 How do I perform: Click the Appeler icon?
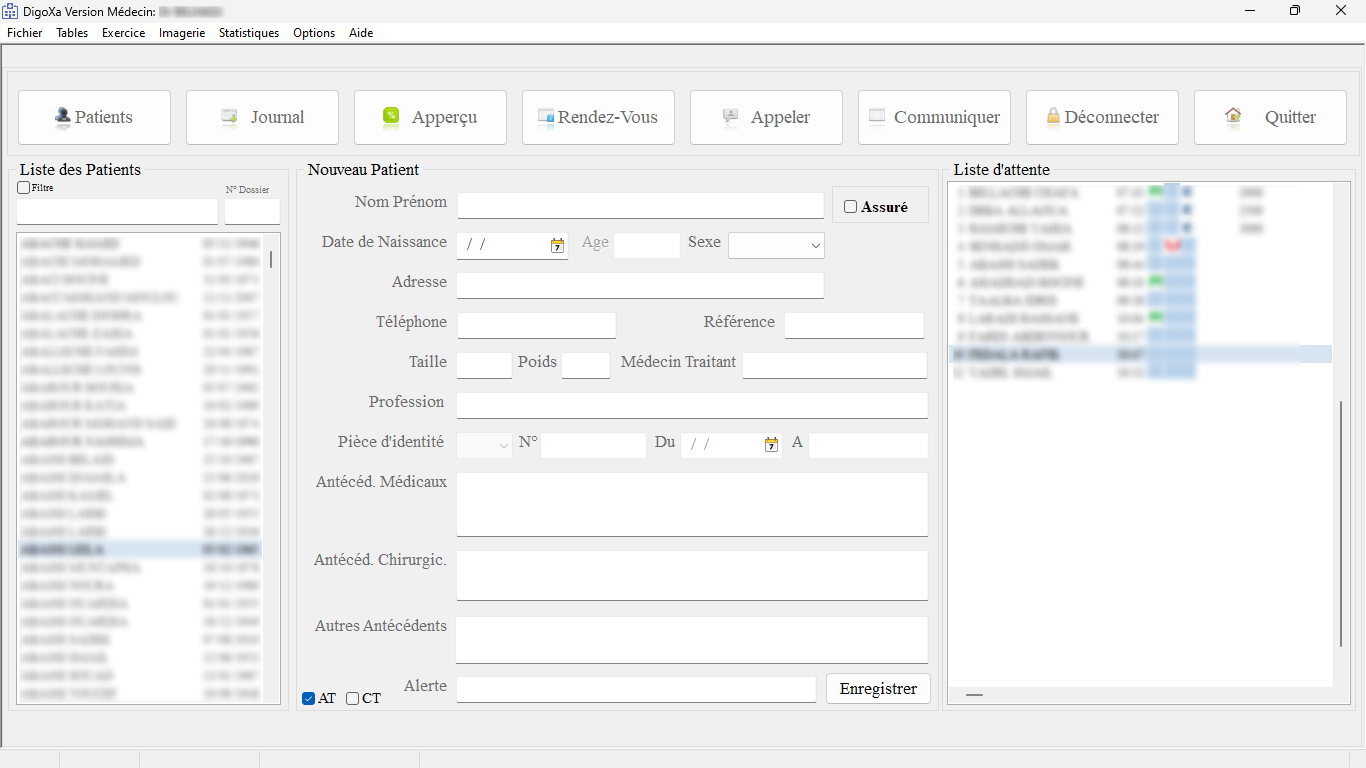730,117
